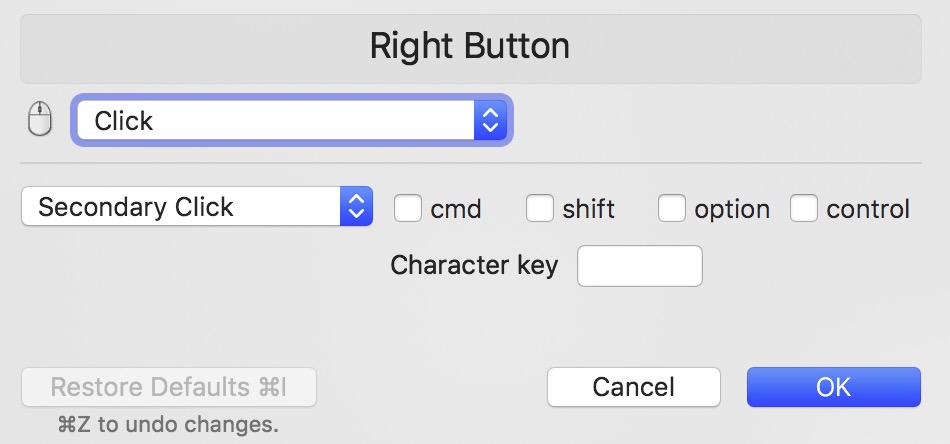This screenshot has height=444, width=950.
Task: Click the blue arrows on Click dropdown
Action: coord(490,121)
